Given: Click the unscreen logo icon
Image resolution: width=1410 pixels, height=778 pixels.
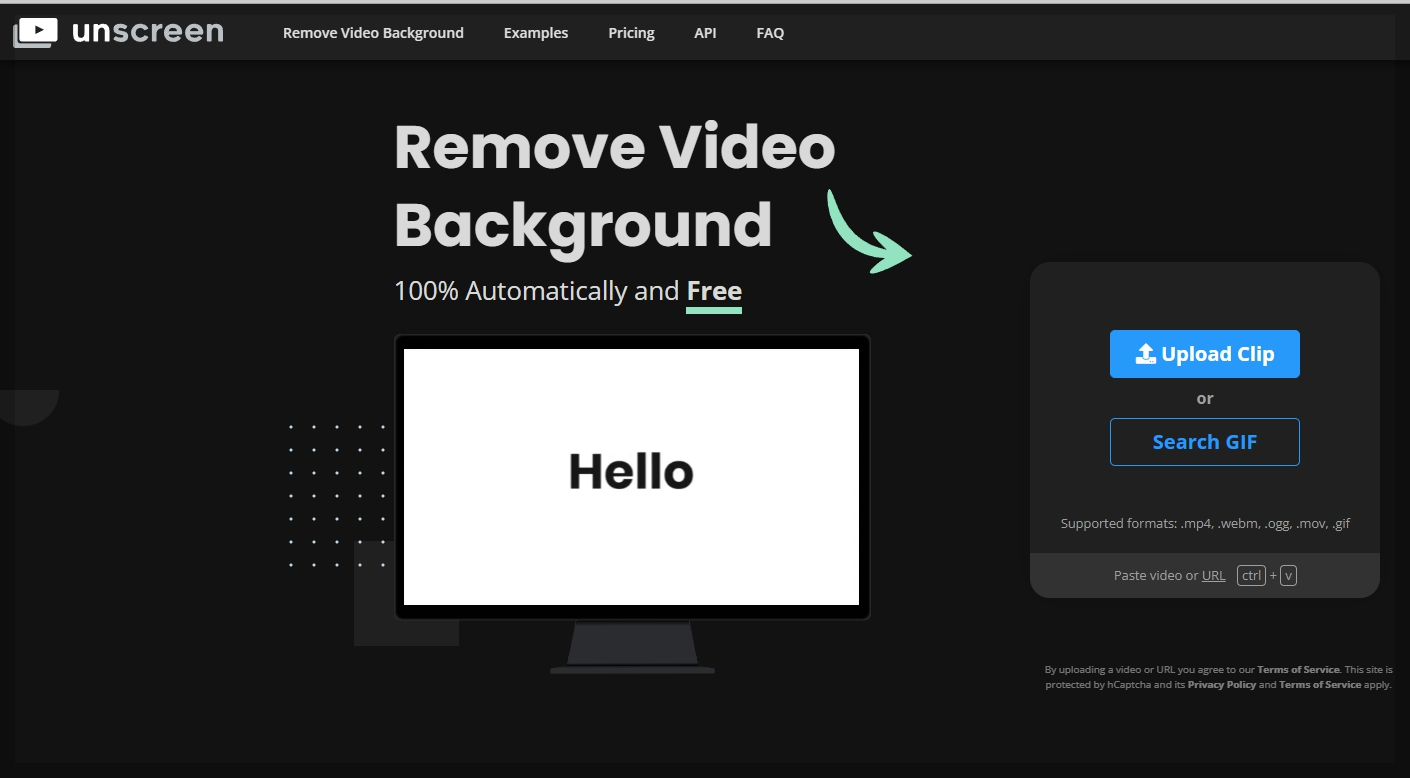Looking at the screenshot, I should 35,33.
